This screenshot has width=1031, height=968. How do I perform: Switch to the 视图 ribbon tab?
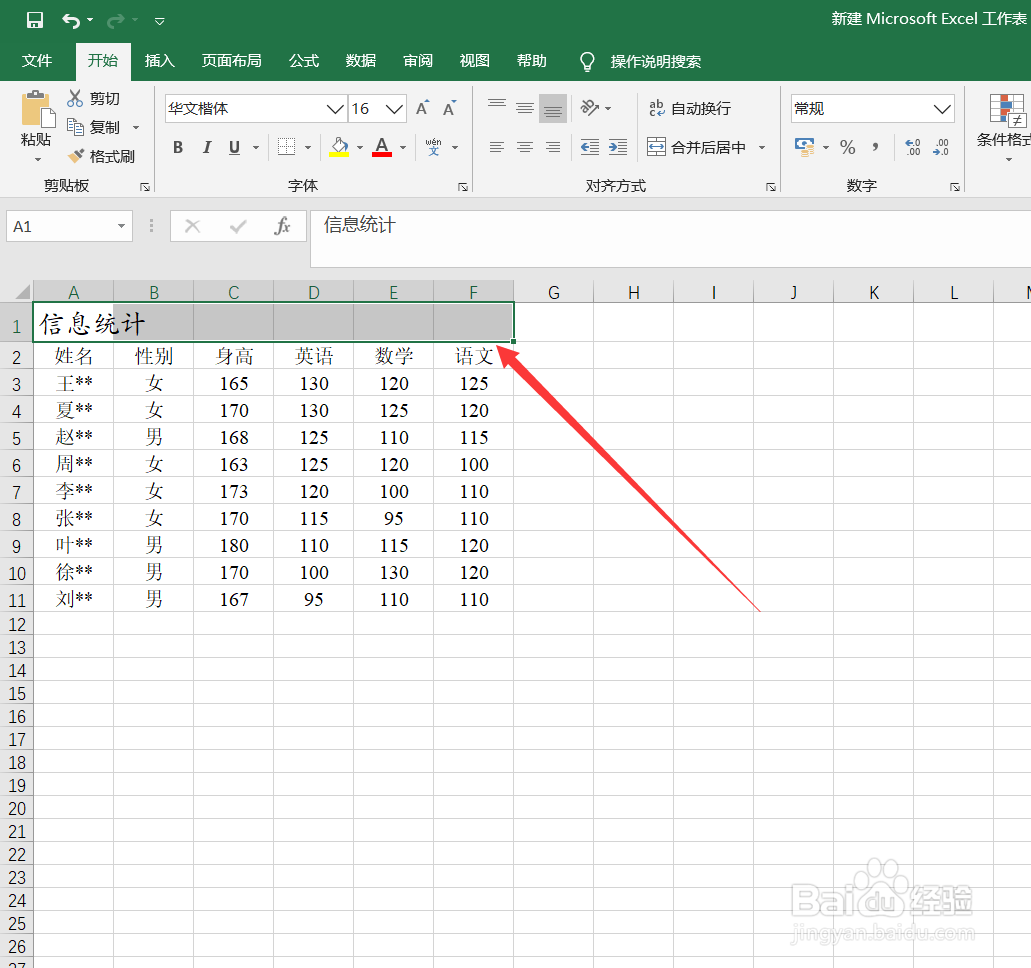coord(475,61)
